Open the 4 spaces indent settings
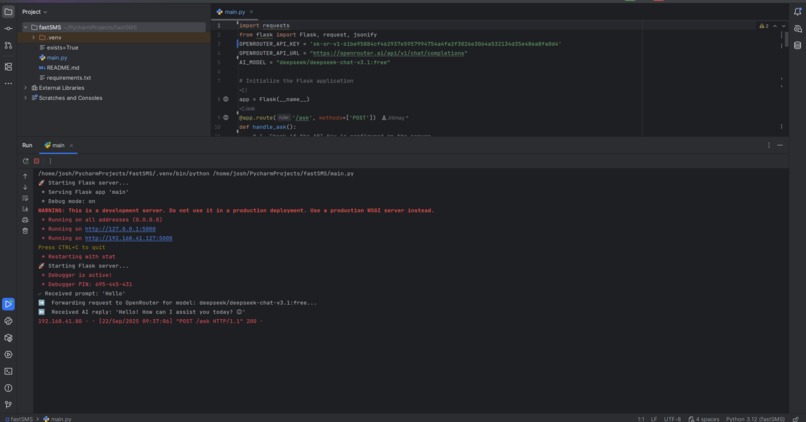806x422 pixels. click(704, 419)
